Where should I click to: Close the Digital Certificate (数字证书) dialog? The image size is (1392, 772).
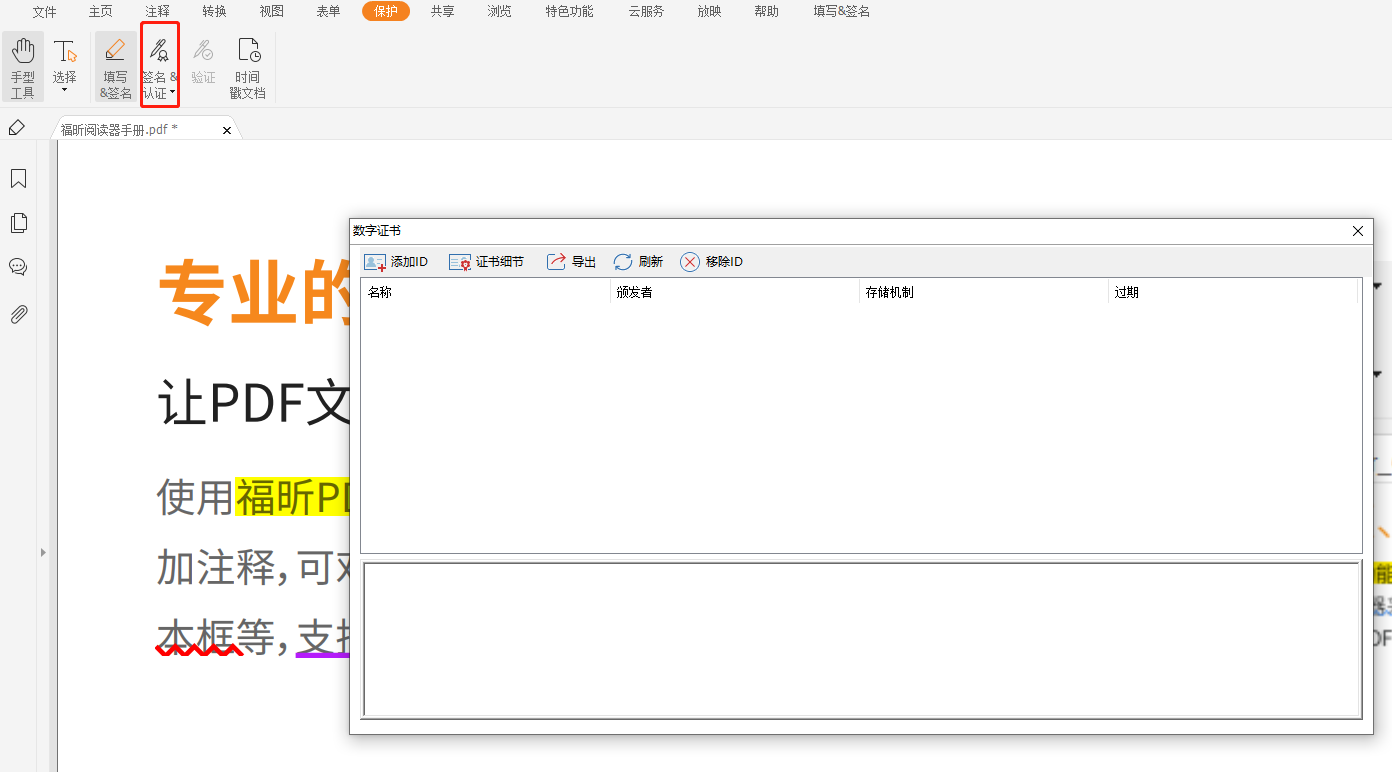point(1357,231)
